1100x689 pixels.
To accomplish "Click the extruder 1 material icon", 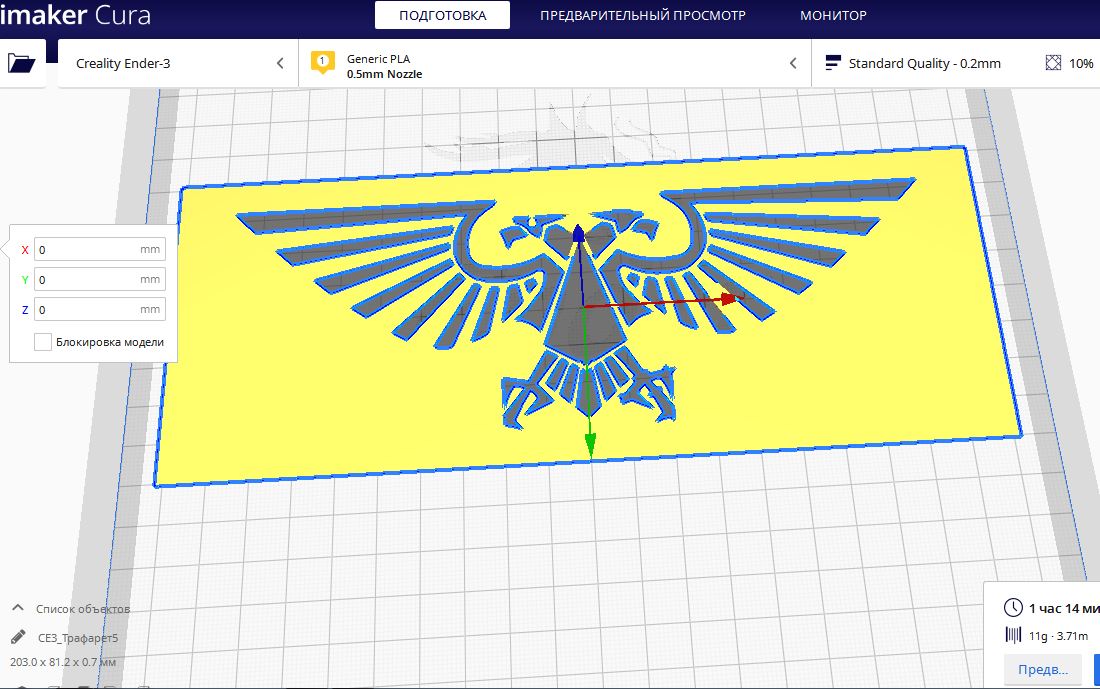I will 323,62.
